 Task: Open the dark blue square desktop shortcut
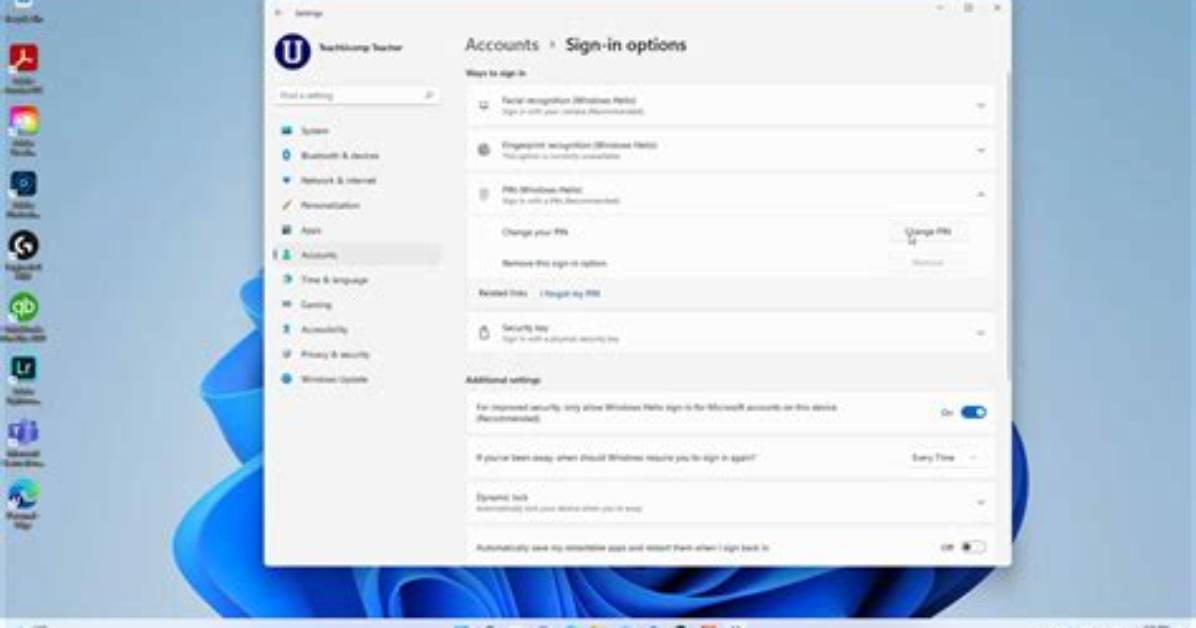[x=24, y=184]
